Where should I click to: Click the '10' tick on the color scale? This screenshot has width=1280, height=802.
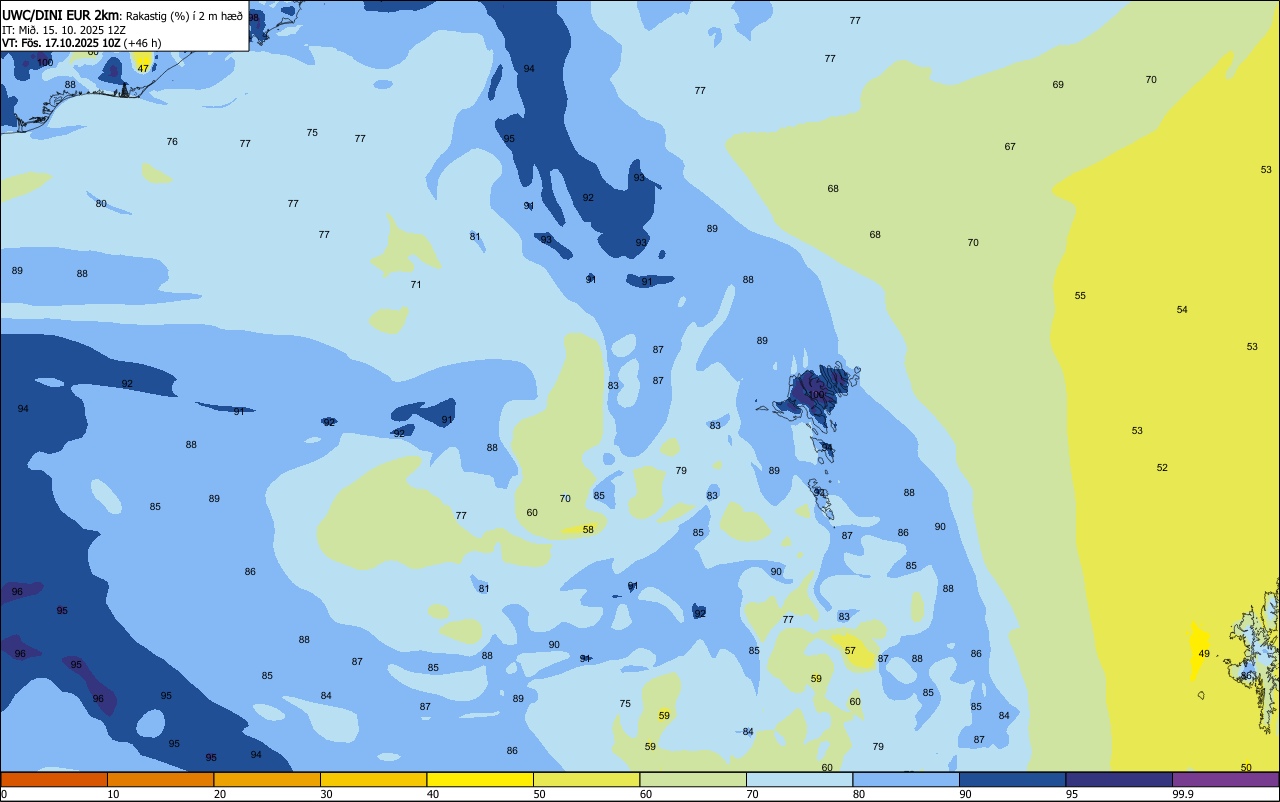pos(113,794)
